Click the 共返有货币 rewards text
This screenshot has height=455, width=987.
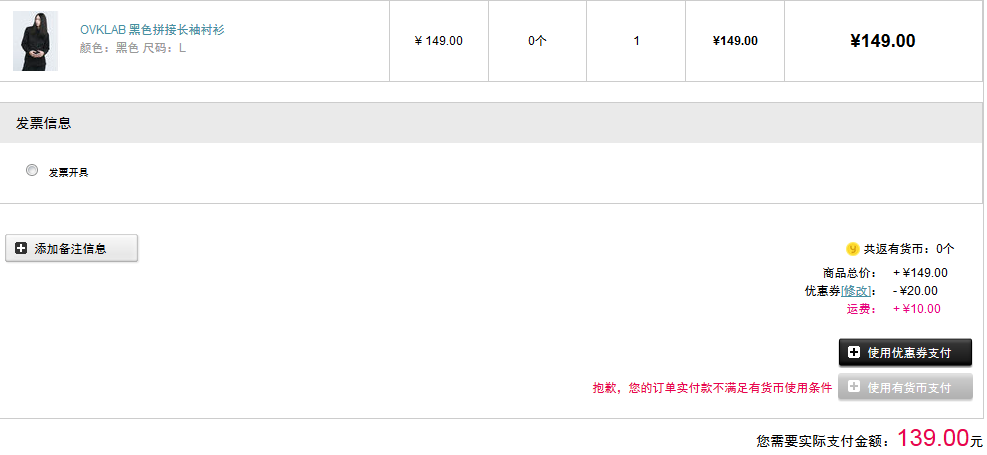click(909, 249)
